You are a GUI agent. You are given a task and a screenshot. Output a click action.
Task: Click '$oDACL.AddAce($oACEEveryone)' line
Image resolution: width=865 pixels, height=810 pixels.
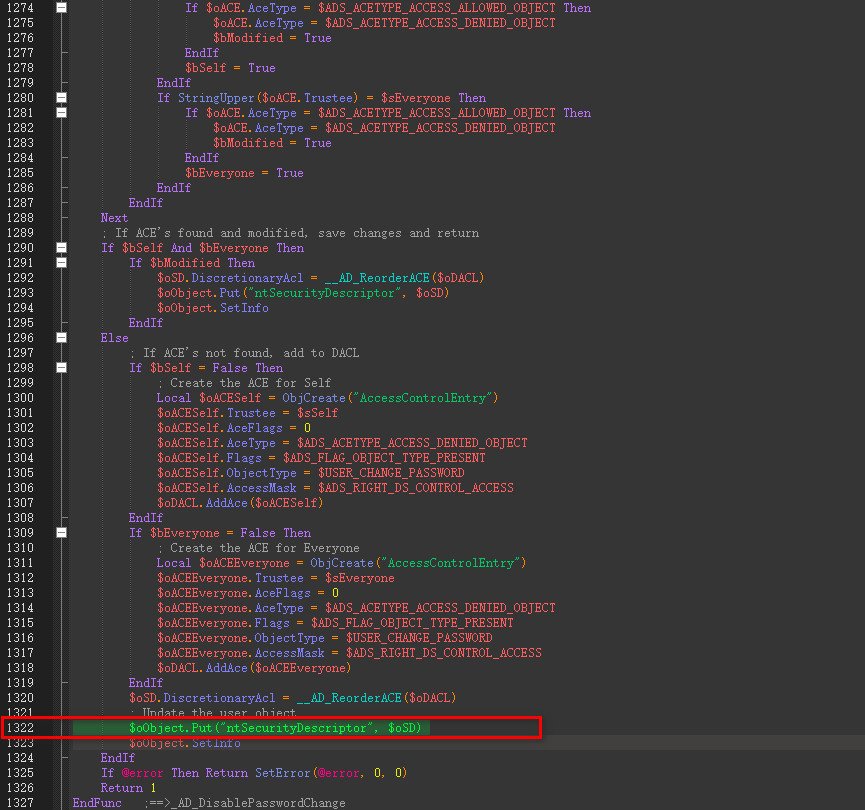[254, 668]
